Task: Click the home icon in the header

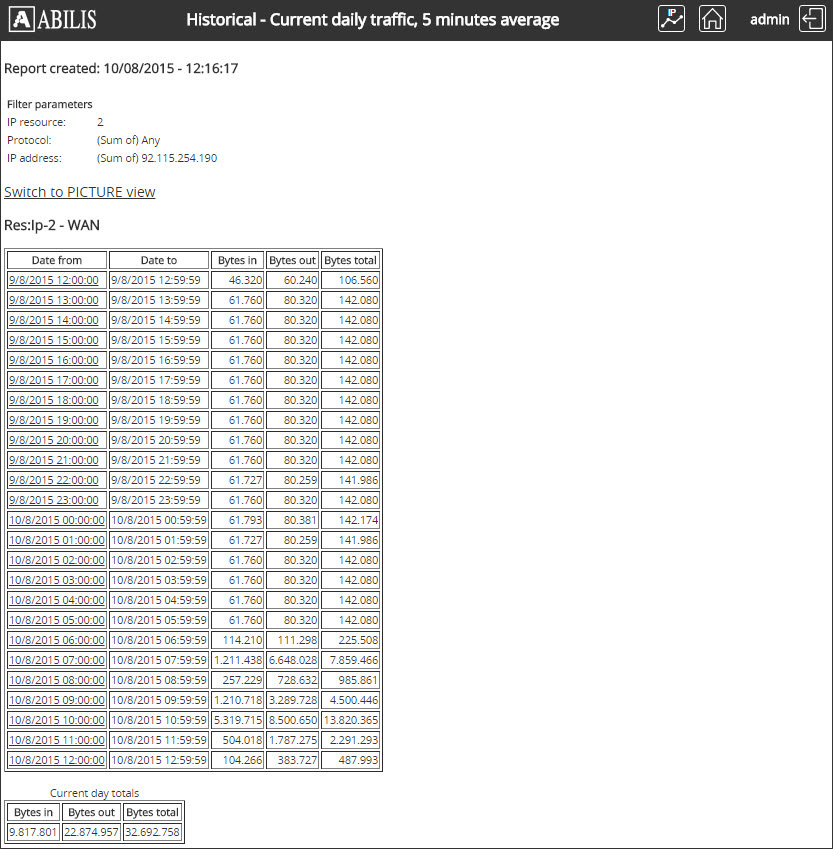Action: pos(712,18)
